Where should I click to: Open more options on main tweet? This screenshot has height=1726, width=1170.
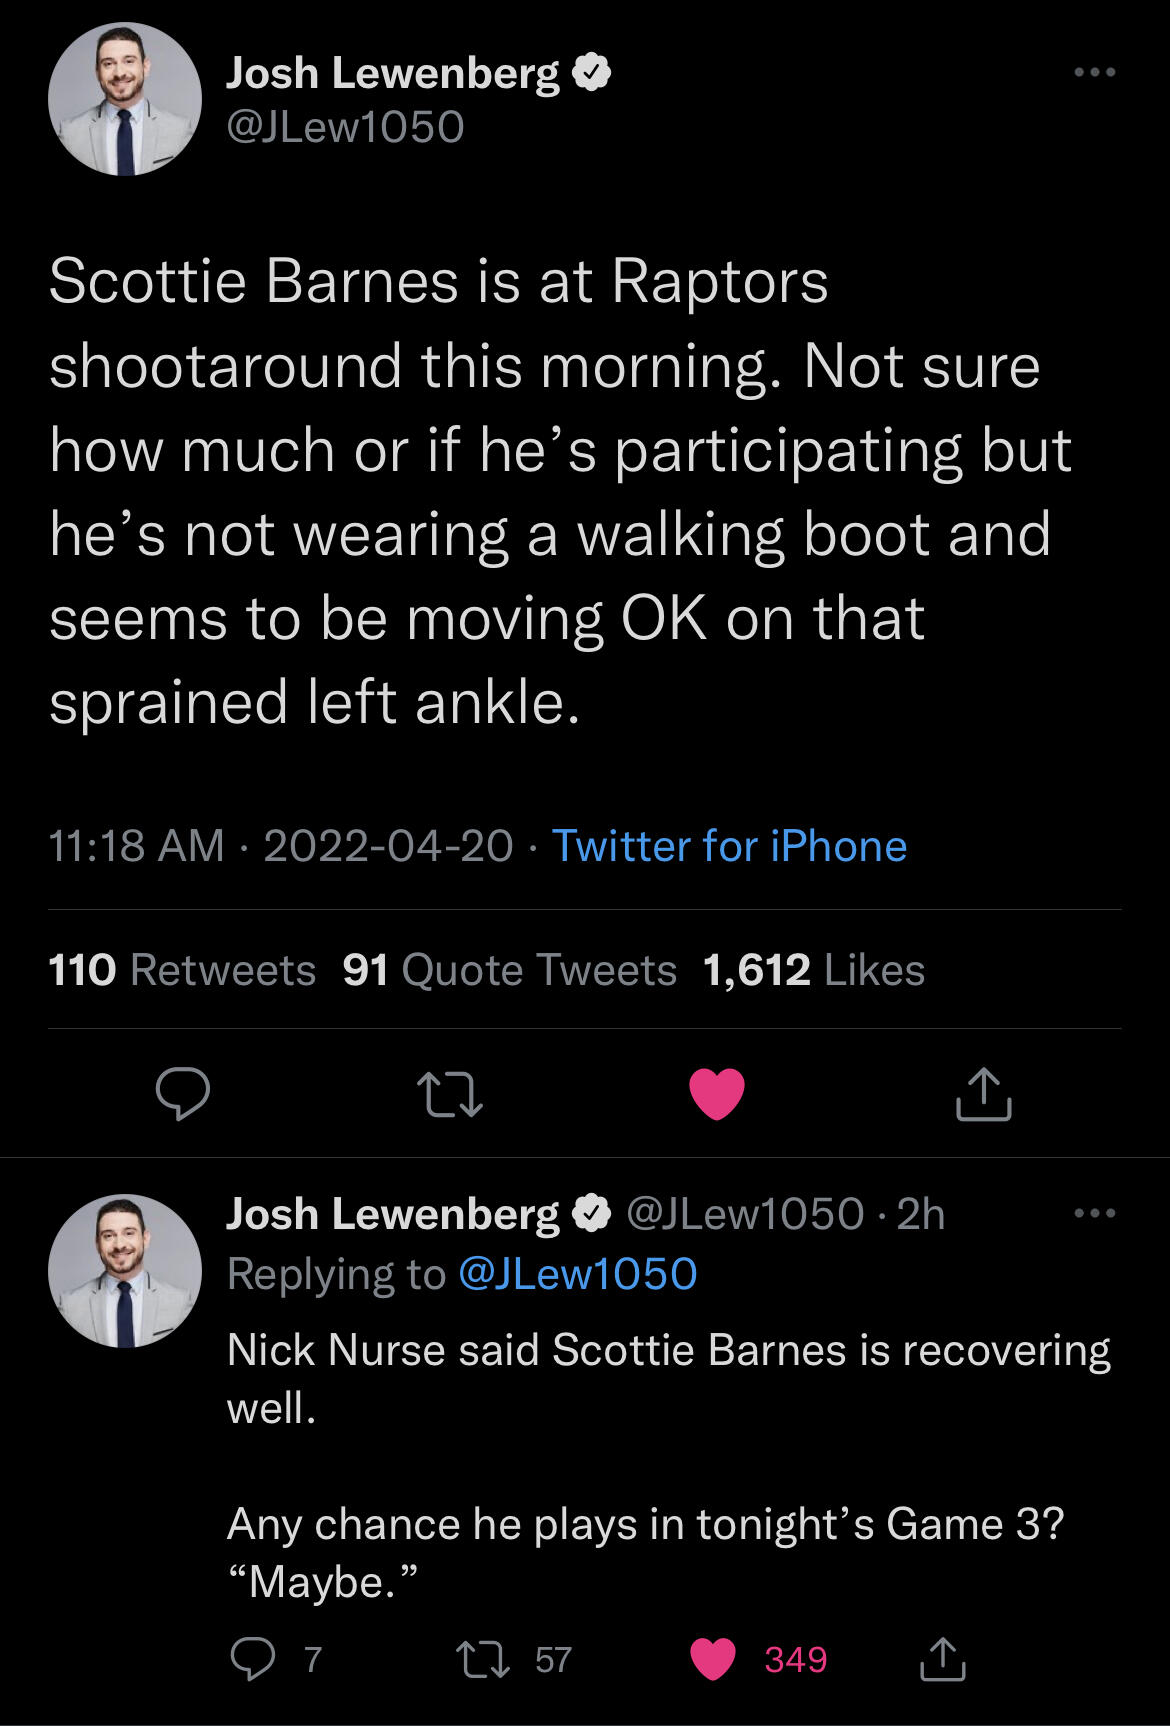[x=1094, y=72]
